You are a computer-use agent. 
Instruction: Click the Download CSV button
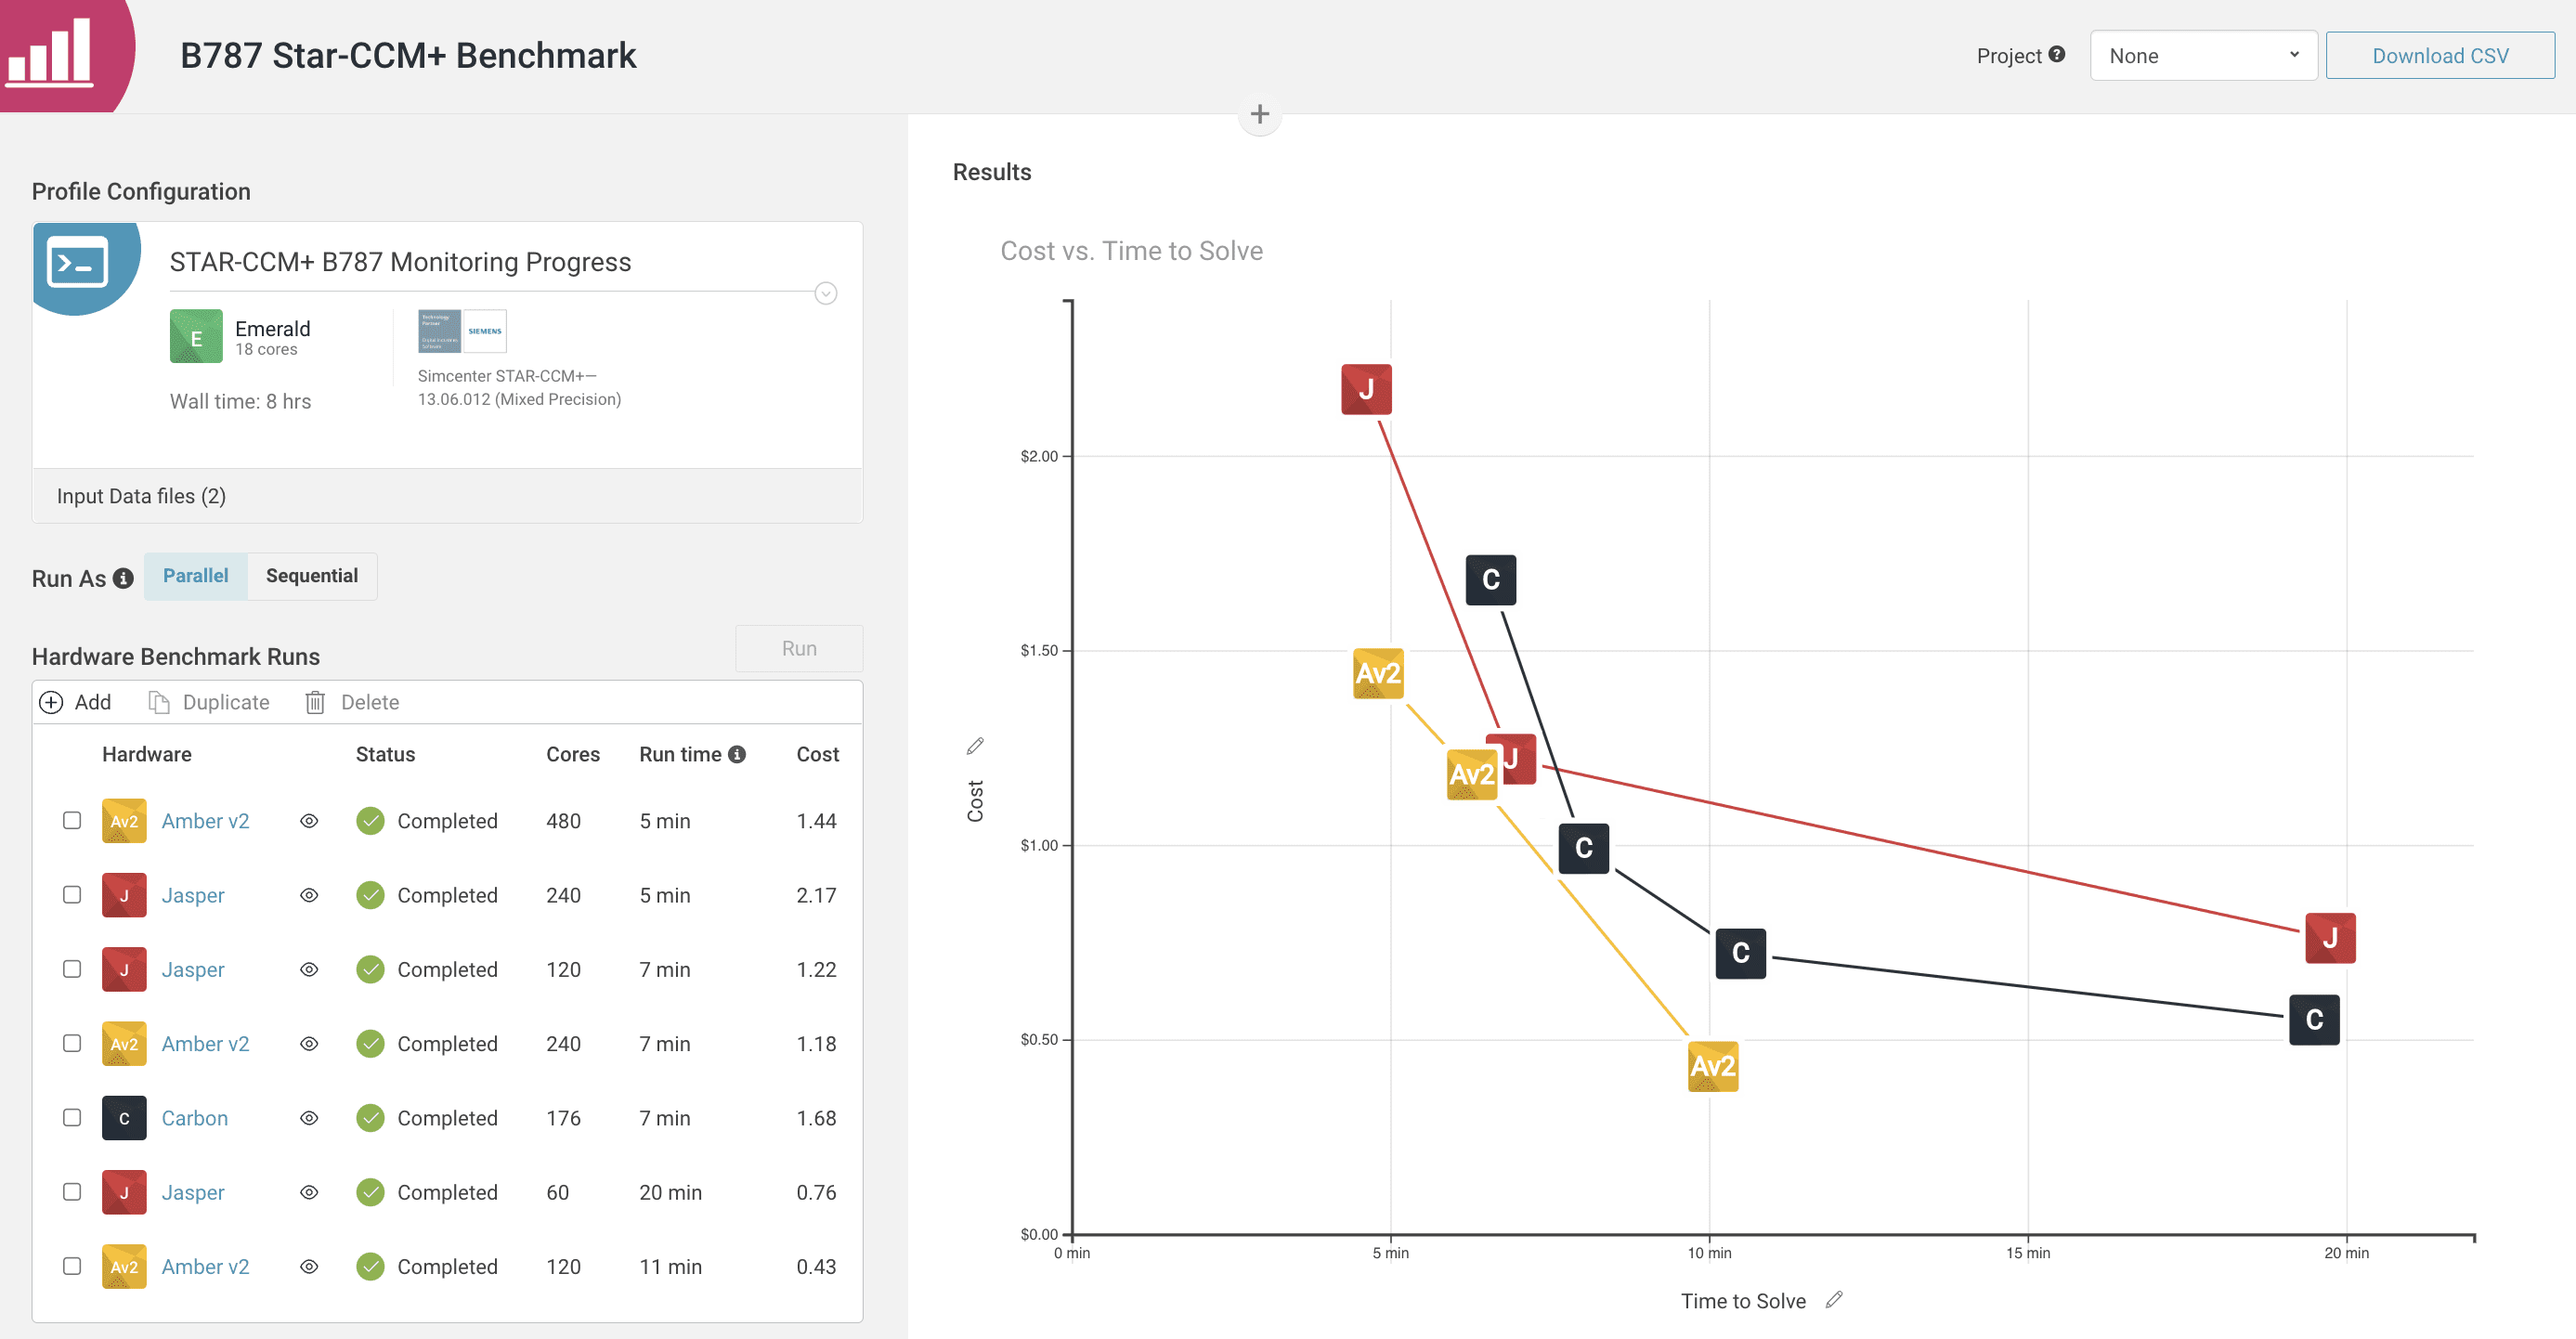tap(2439, 56)
